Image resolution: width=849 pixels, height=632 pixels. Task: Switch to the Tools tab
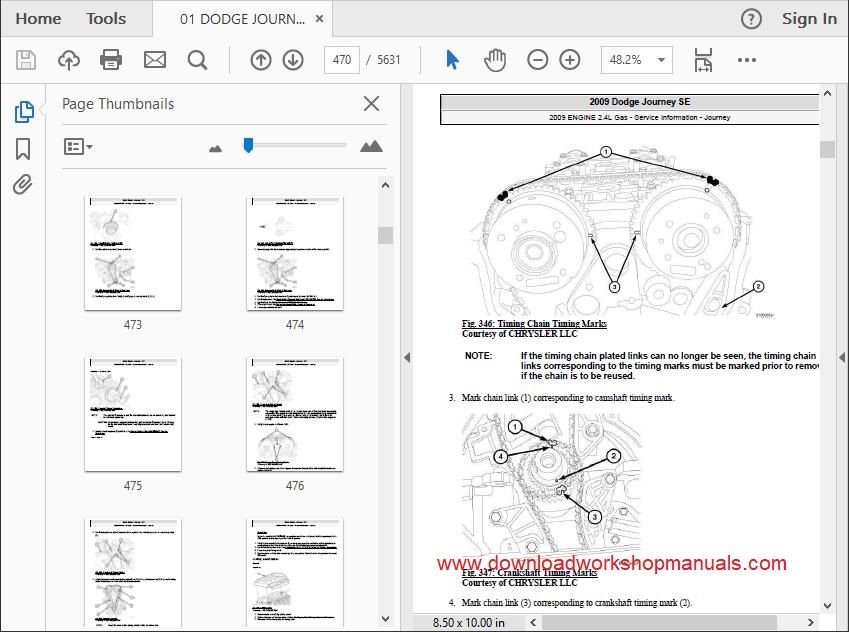[x=106, y=18]
